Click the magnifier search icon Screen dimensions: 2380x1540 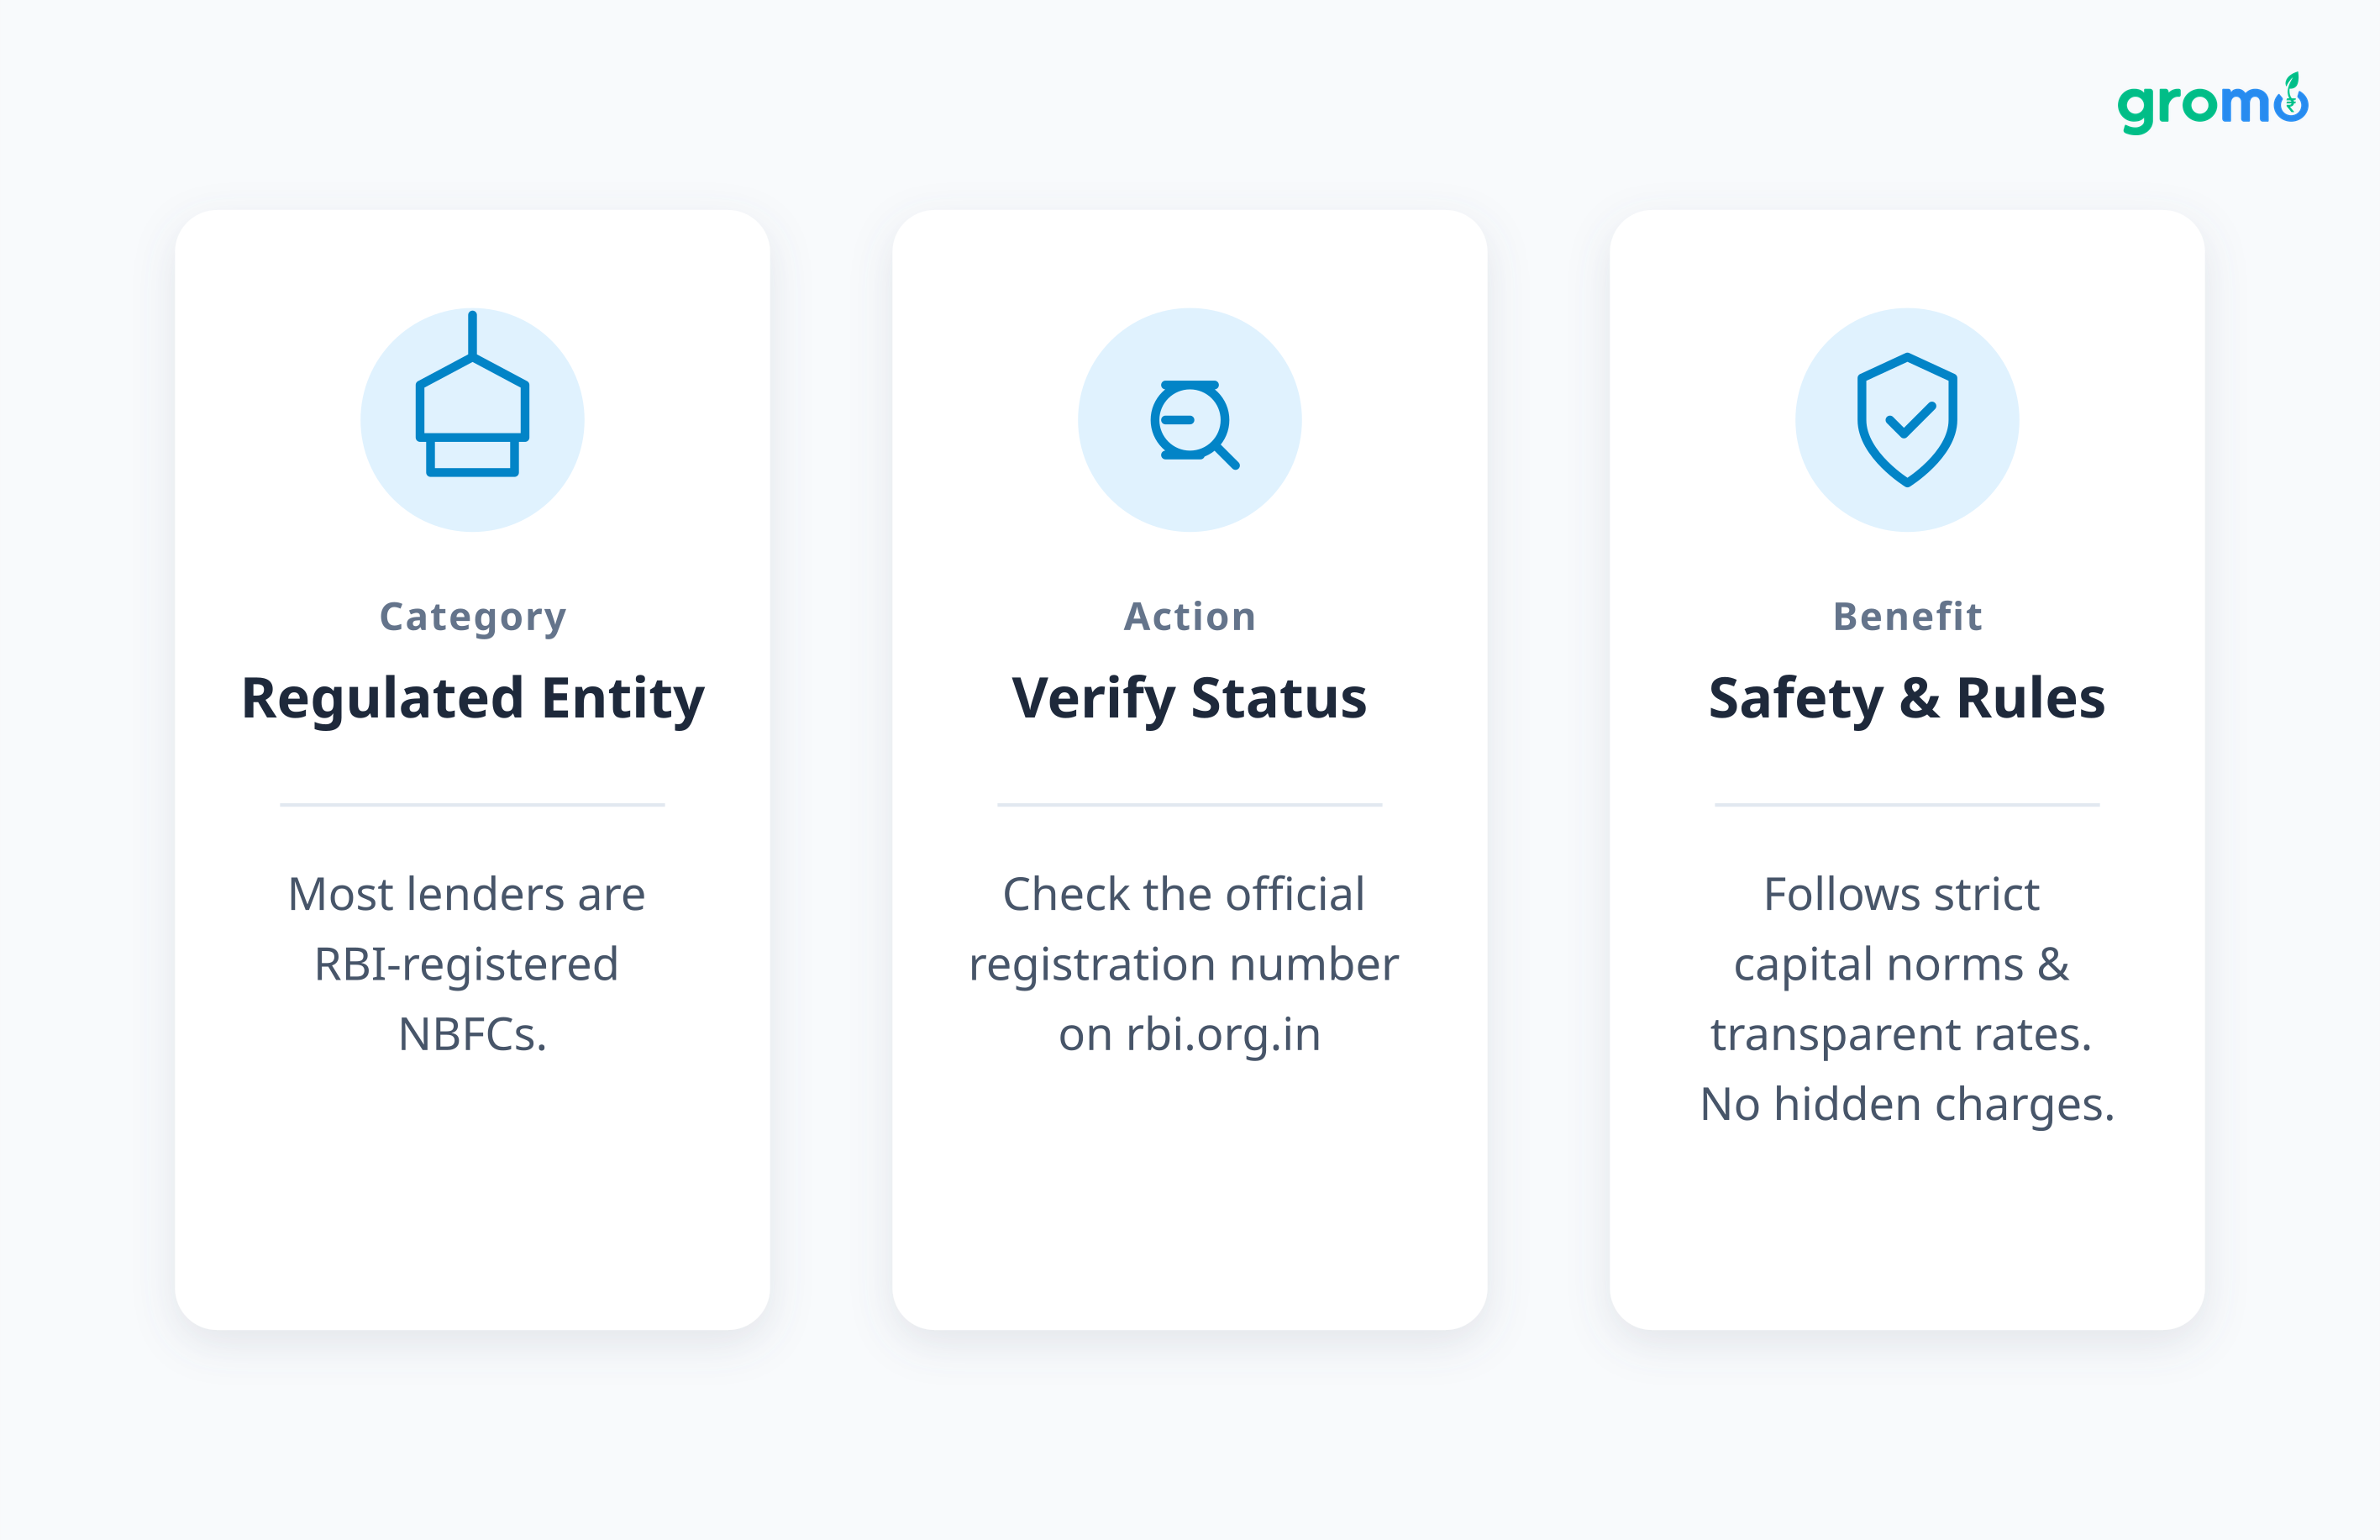(x=1192, y=422)
